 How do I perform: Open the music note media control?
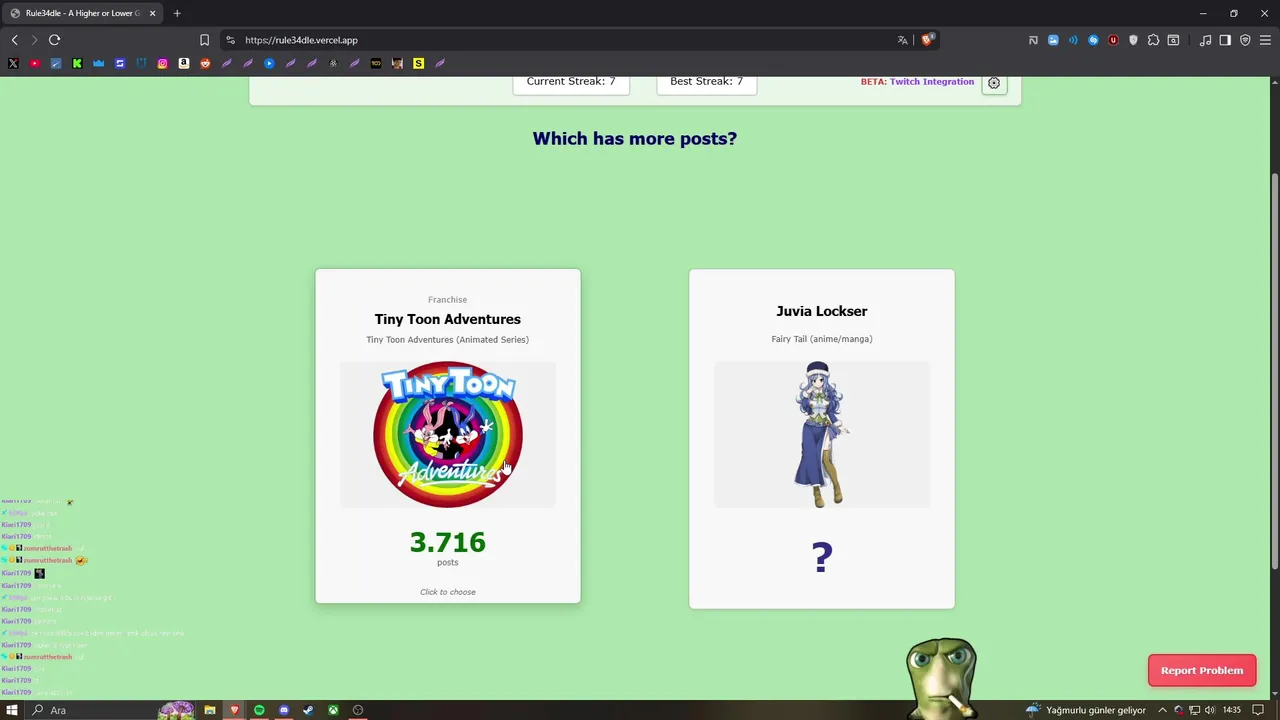(x=1205, y=40)
